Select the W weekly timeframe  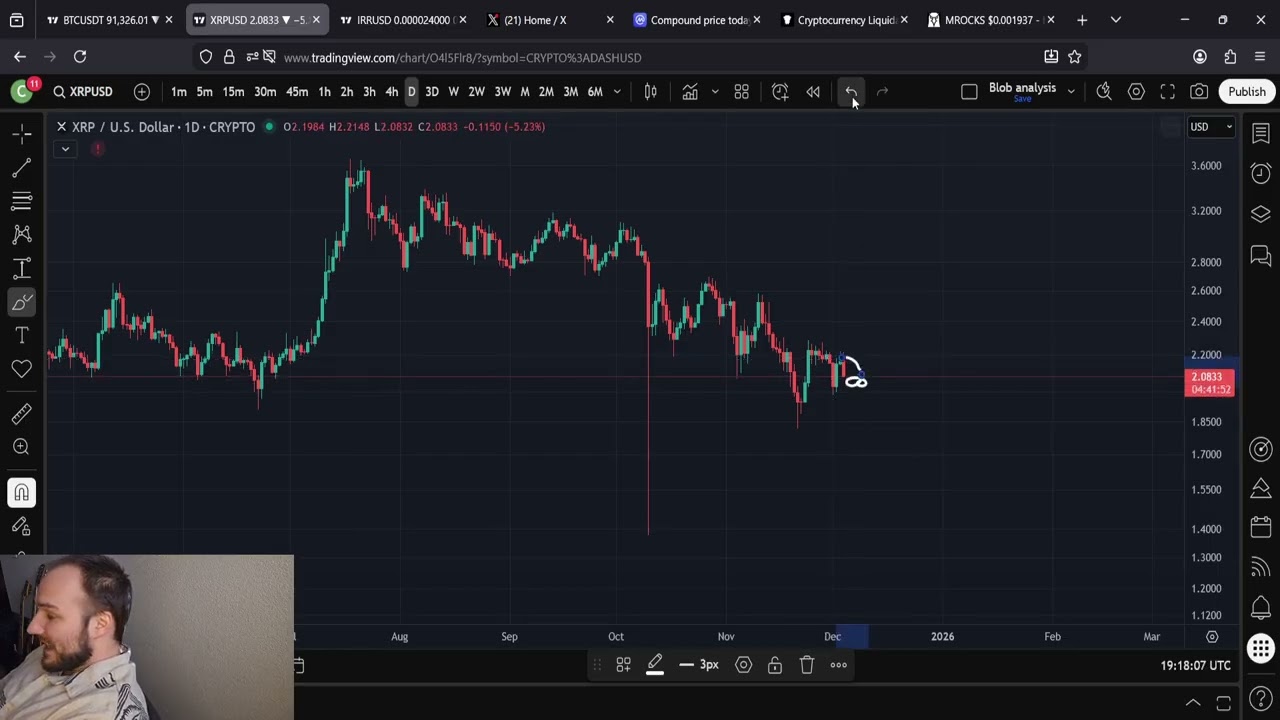pos(453,92)
